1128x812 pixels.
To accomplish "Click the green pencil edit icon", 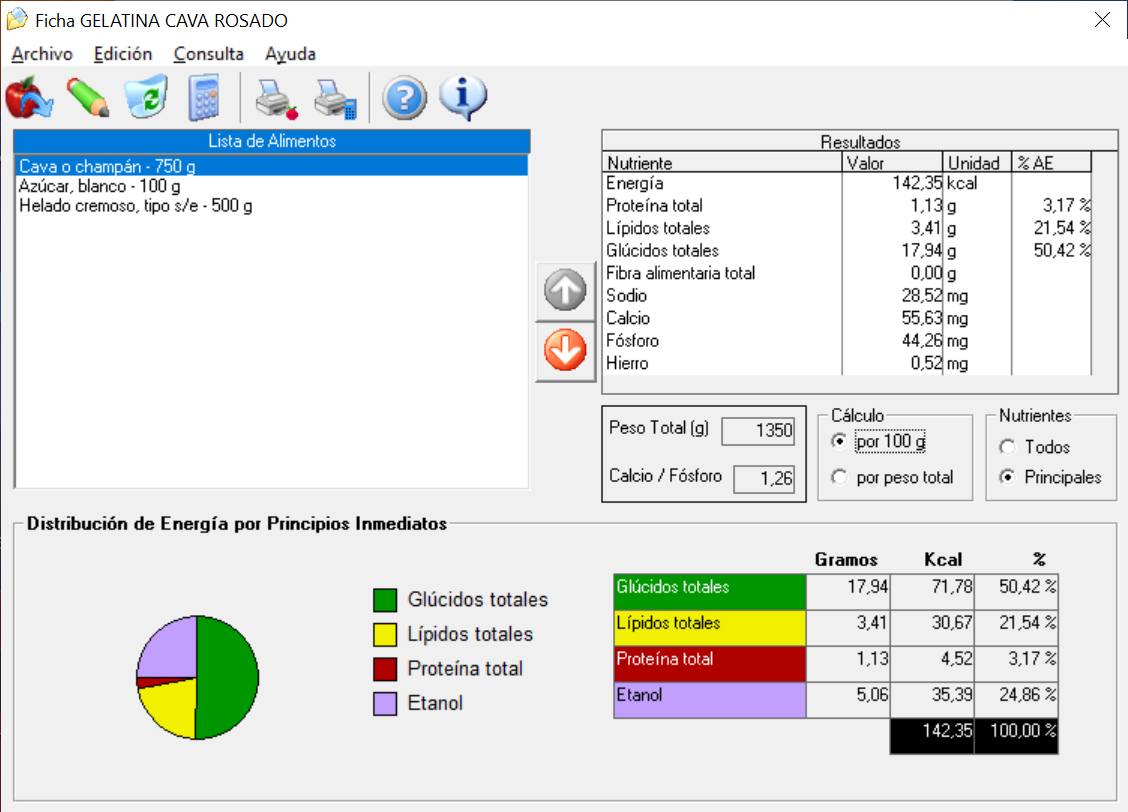I will [88, 98].
